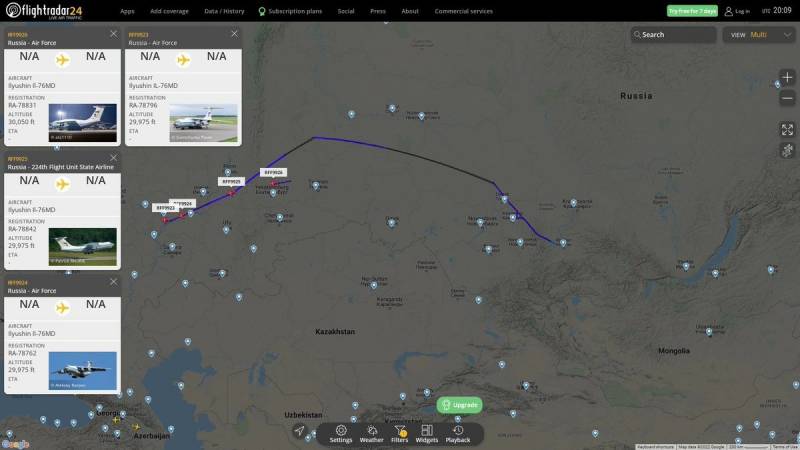
Task: Open Subscription plans menu
Action: (x=290, y=11)
